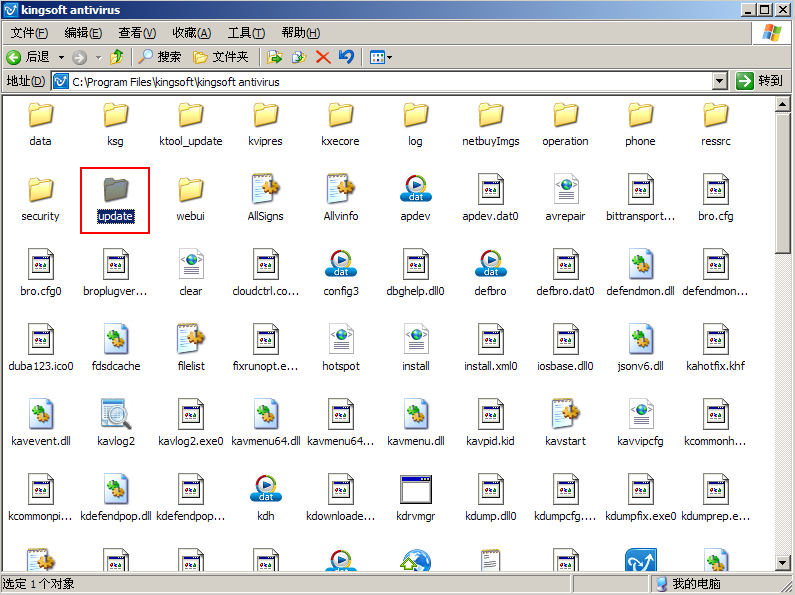Open the 工具(T) menu
Viewport: 795px width, 595px height.
click(x=246, y=33)
